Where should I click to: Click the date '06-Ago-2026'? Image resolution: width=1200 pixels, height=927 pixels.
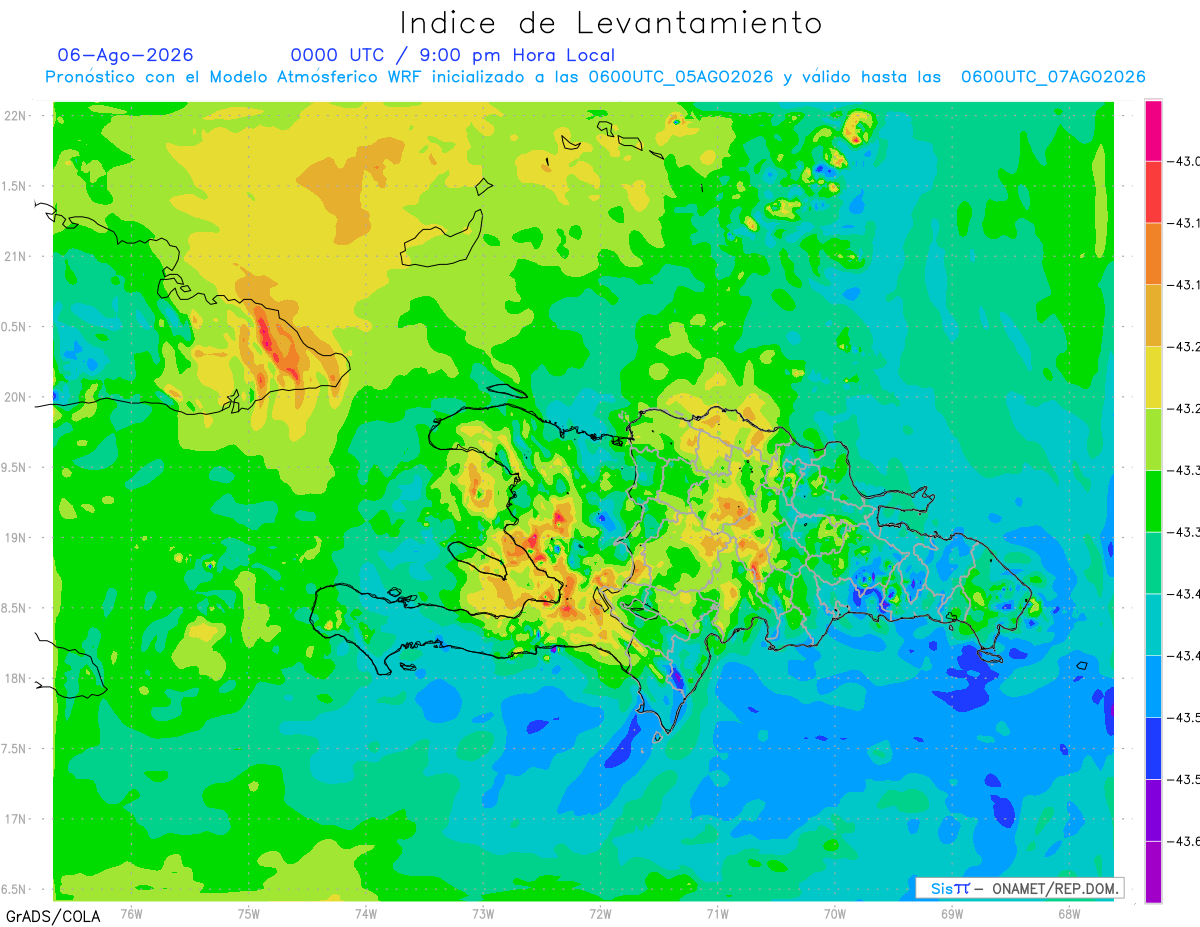coord(125,55)
